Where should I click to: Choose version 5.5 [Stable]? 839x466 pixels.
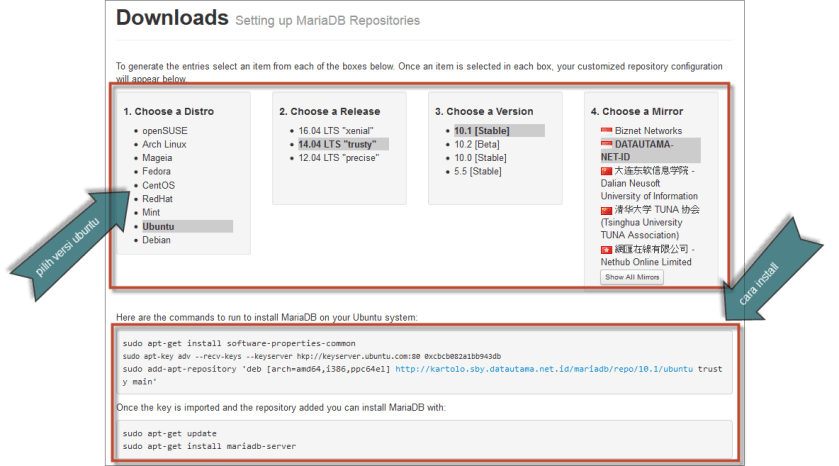478,171
